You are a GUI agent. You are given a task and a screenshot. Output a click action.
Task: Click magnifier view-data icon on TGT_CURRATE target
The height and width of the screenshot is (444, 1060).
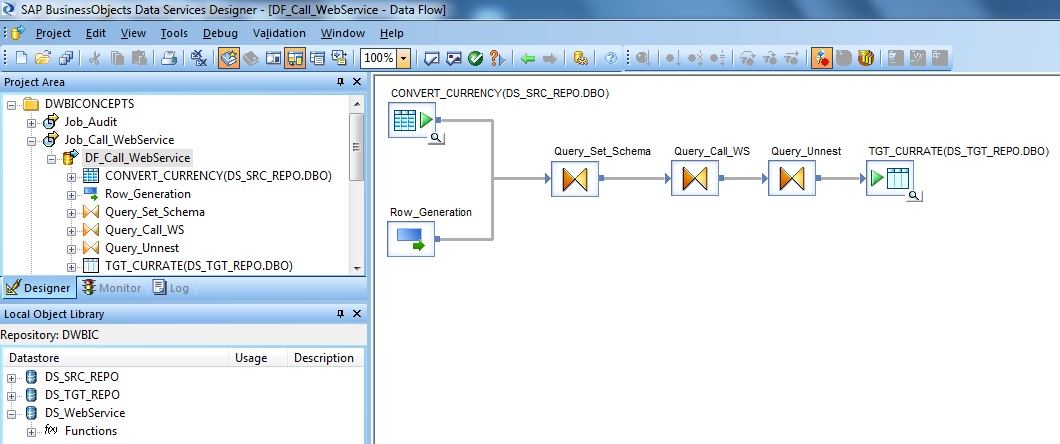coord(915,196)
